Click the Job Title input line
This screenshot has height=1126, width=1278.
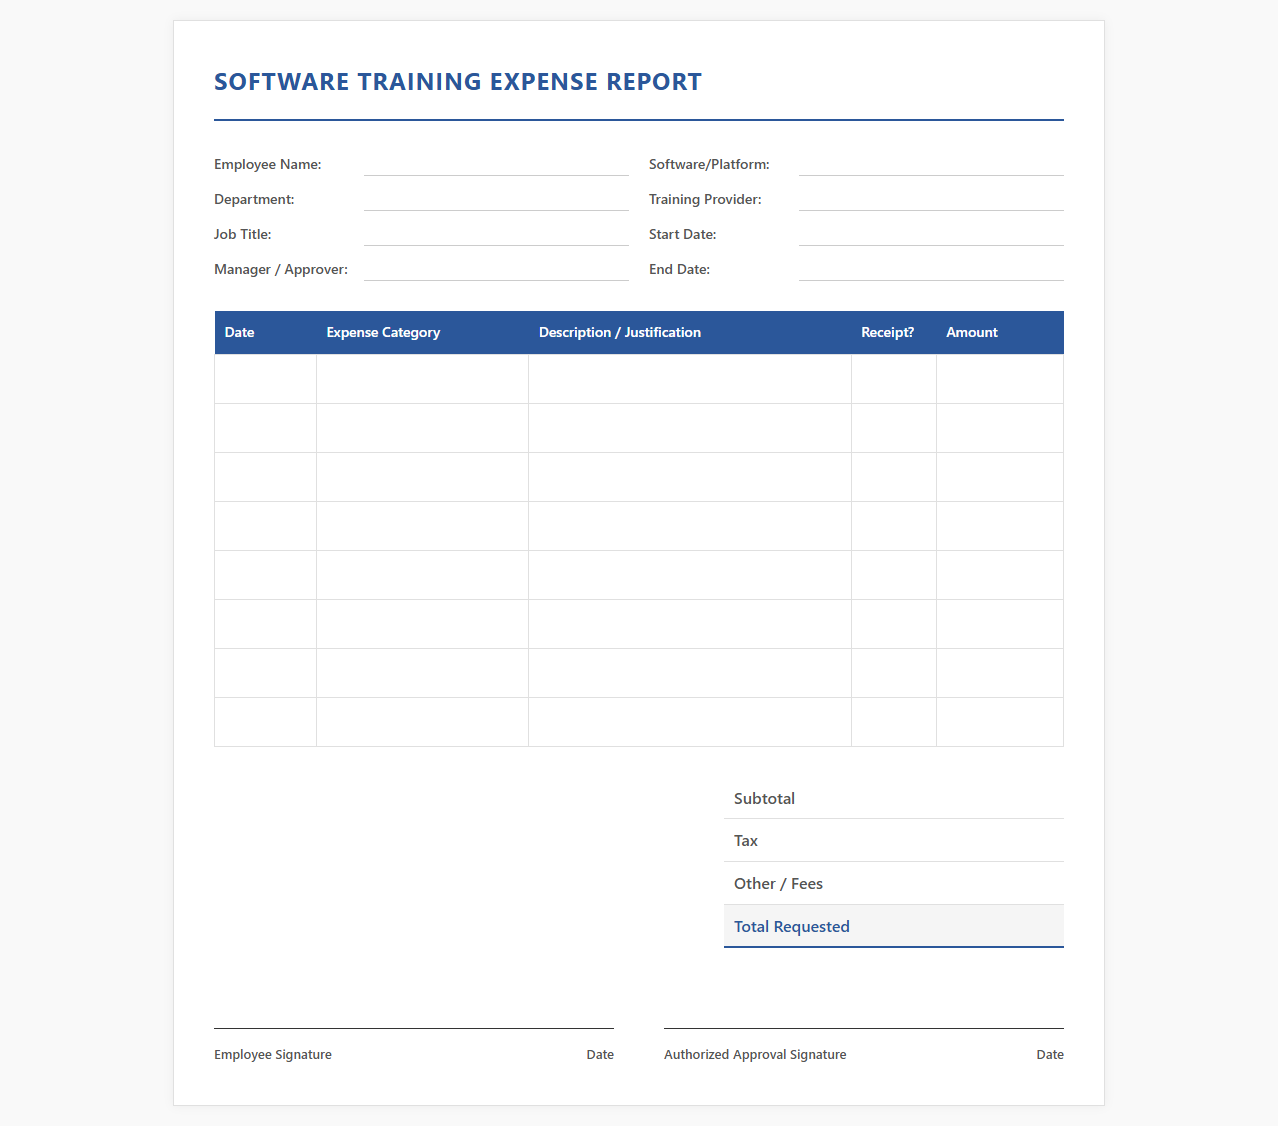click(496, 235)
